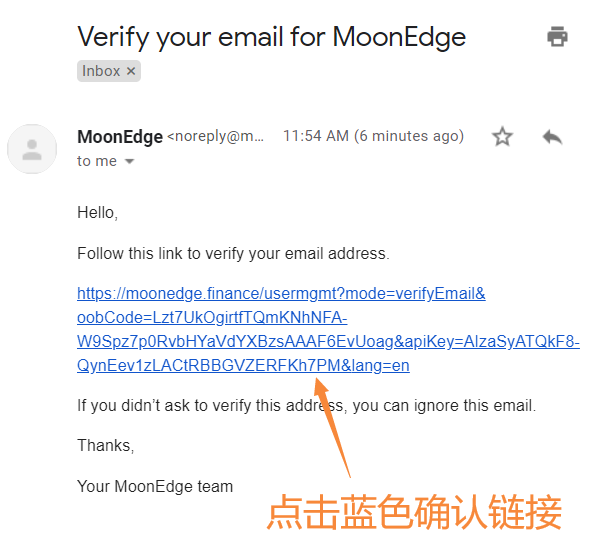Image resolution: width=596 pixels, height=560 pixels.
Task: Click the orange Chinese annotation text
Action: pos(414,512)
